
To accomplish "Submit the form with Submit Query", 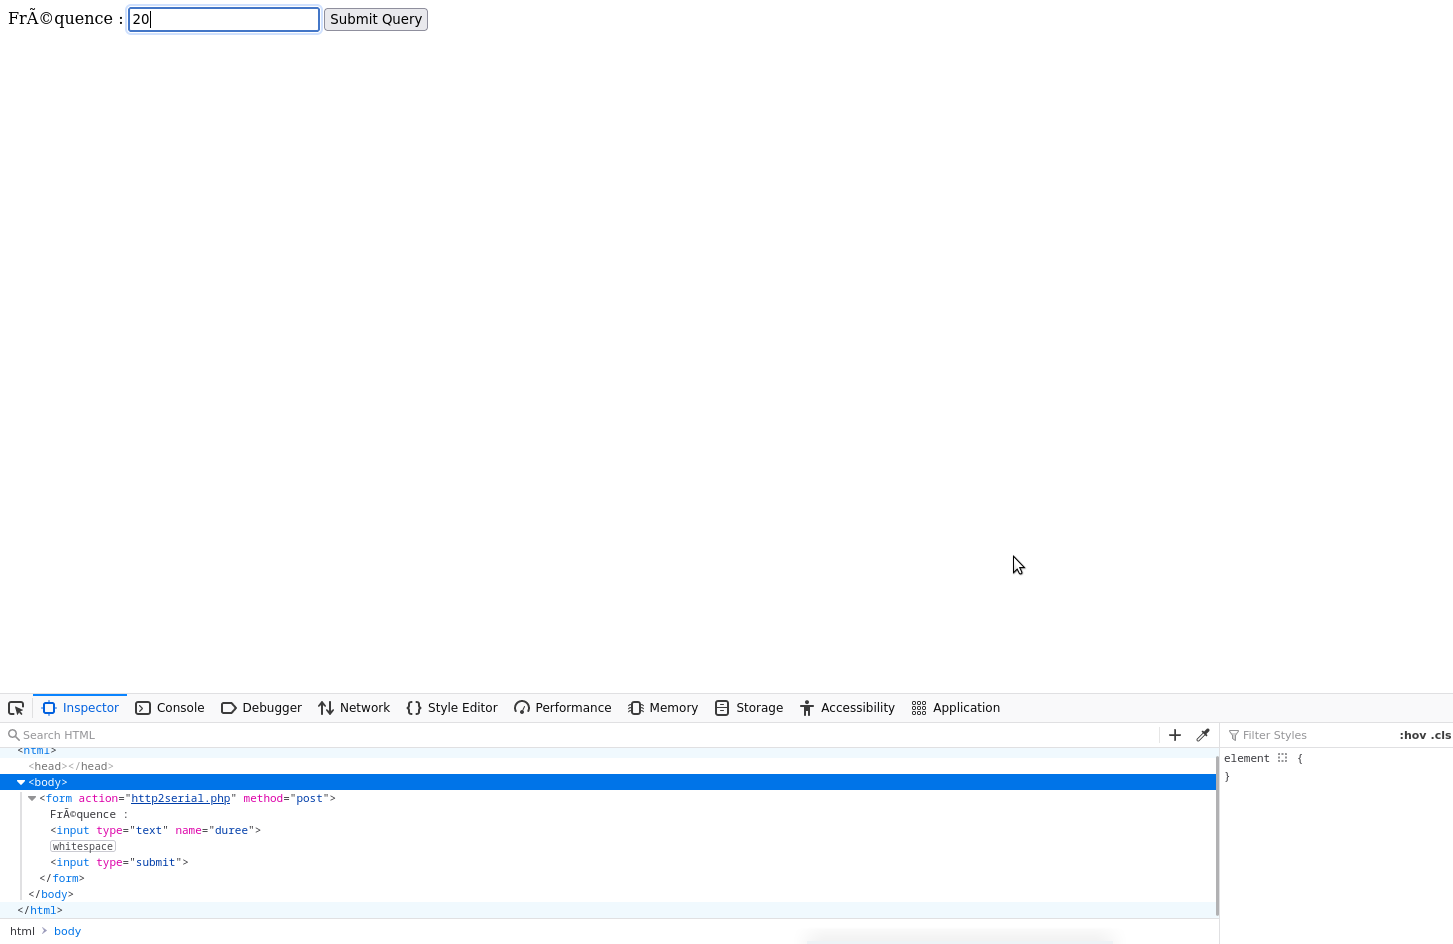I will 376,19.
